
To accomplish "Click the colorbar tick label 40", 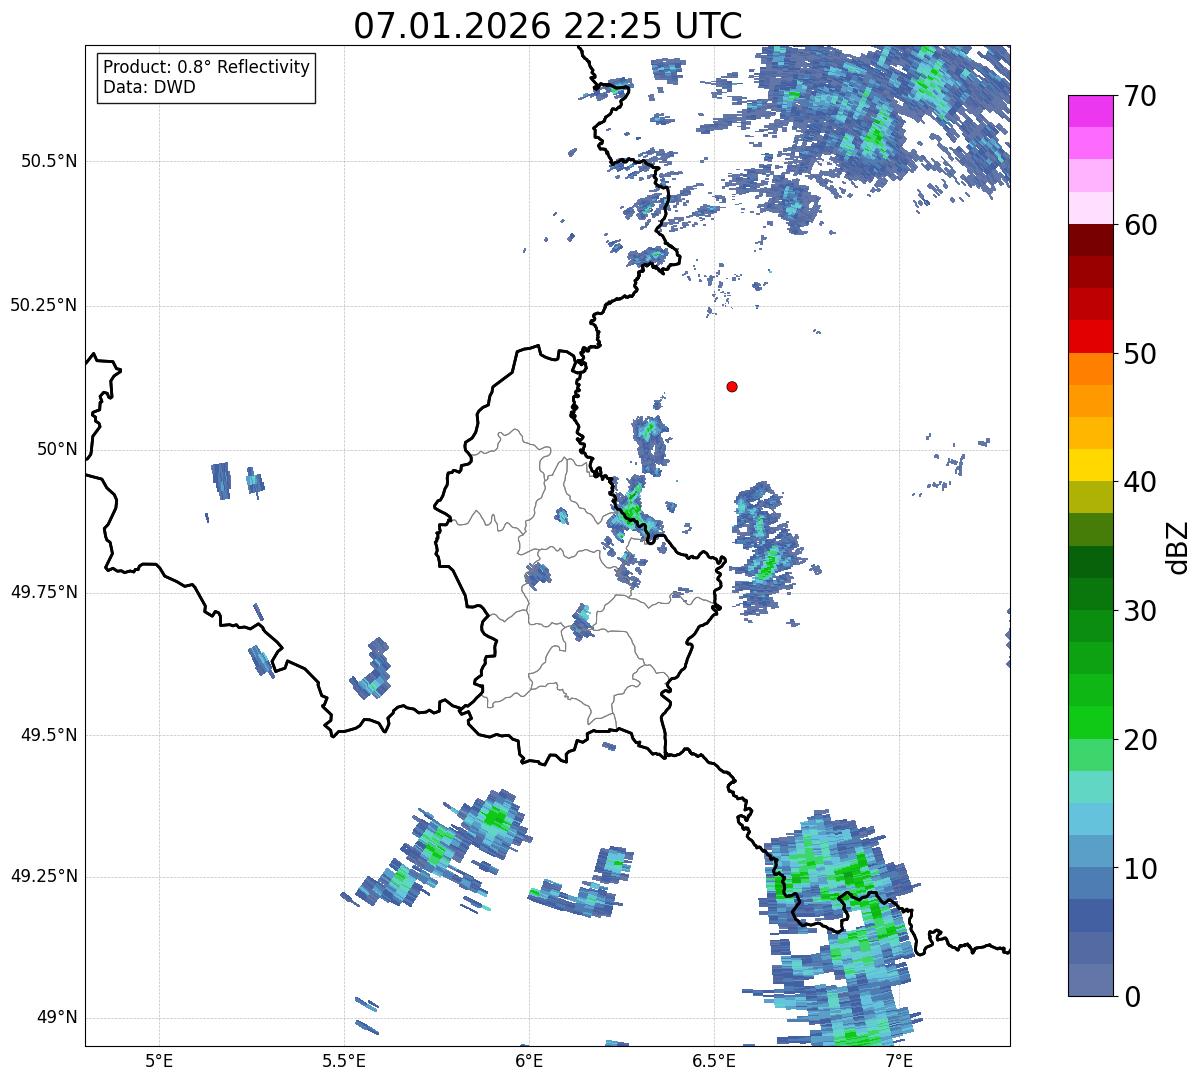I will tap(1140, 482).
